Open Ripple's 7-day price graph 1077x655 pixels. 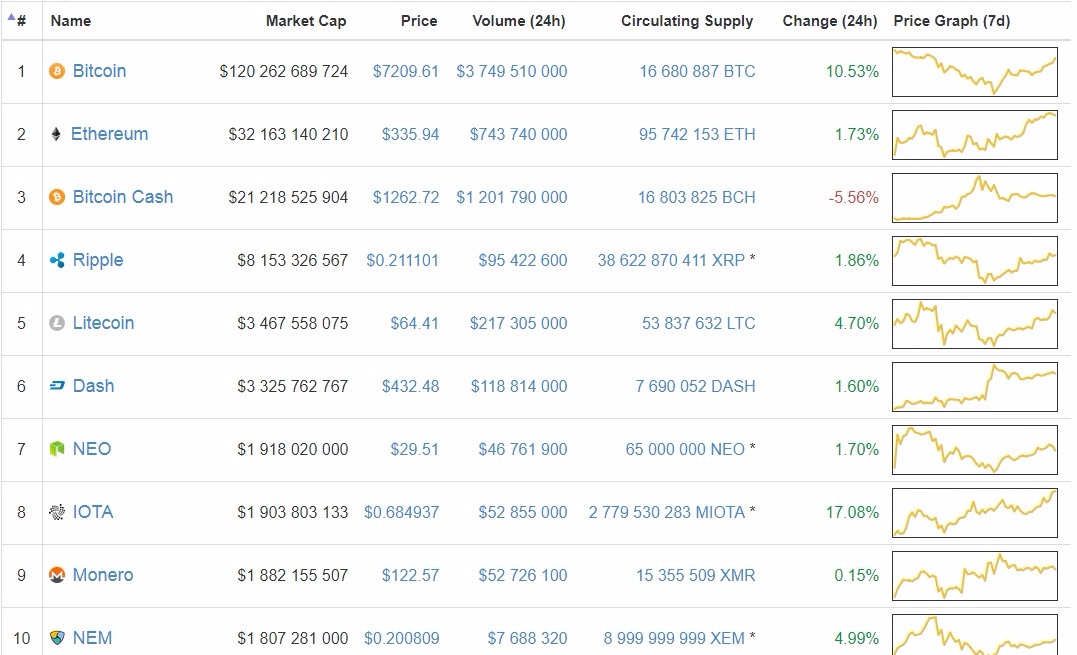975,261
